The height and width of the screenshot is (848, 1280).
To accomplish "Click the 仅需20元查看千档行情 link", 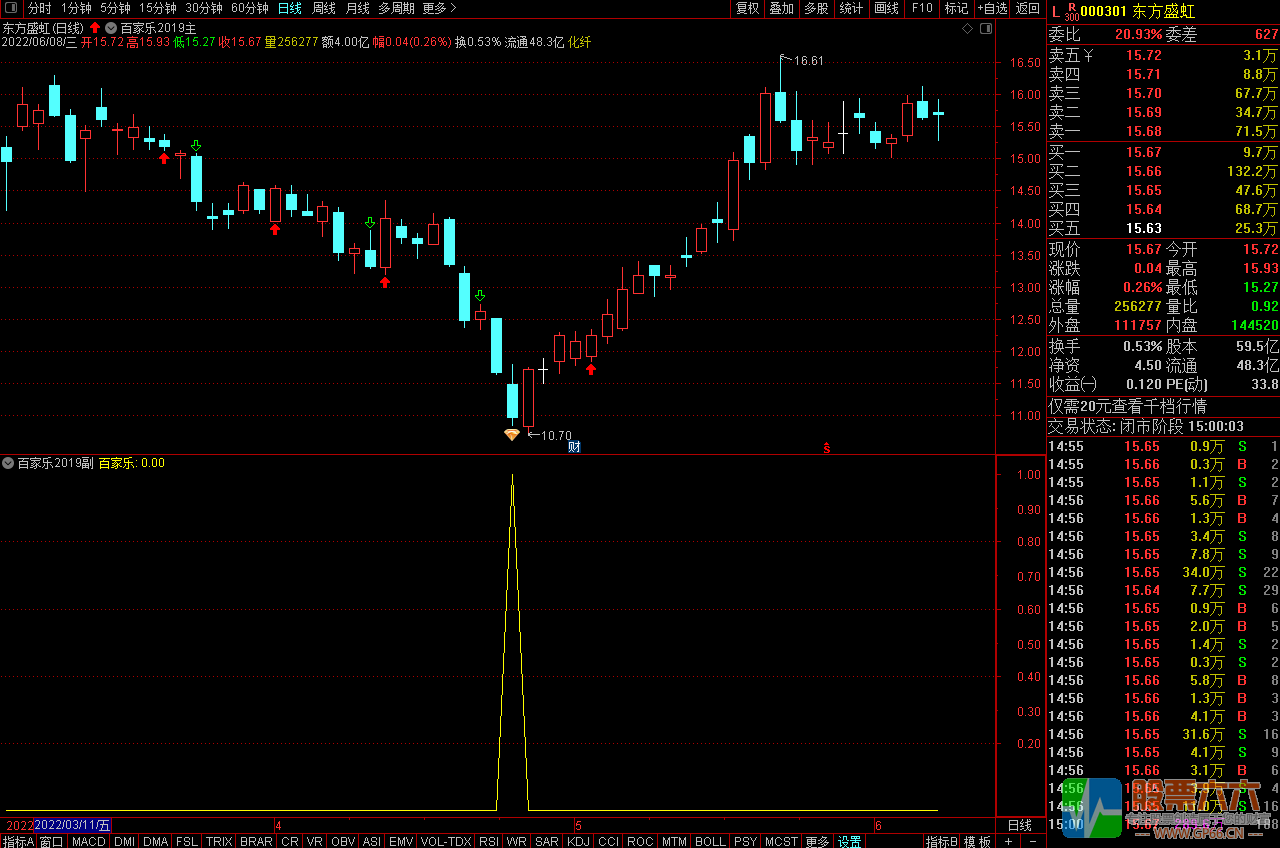I will click(1128, 406).
